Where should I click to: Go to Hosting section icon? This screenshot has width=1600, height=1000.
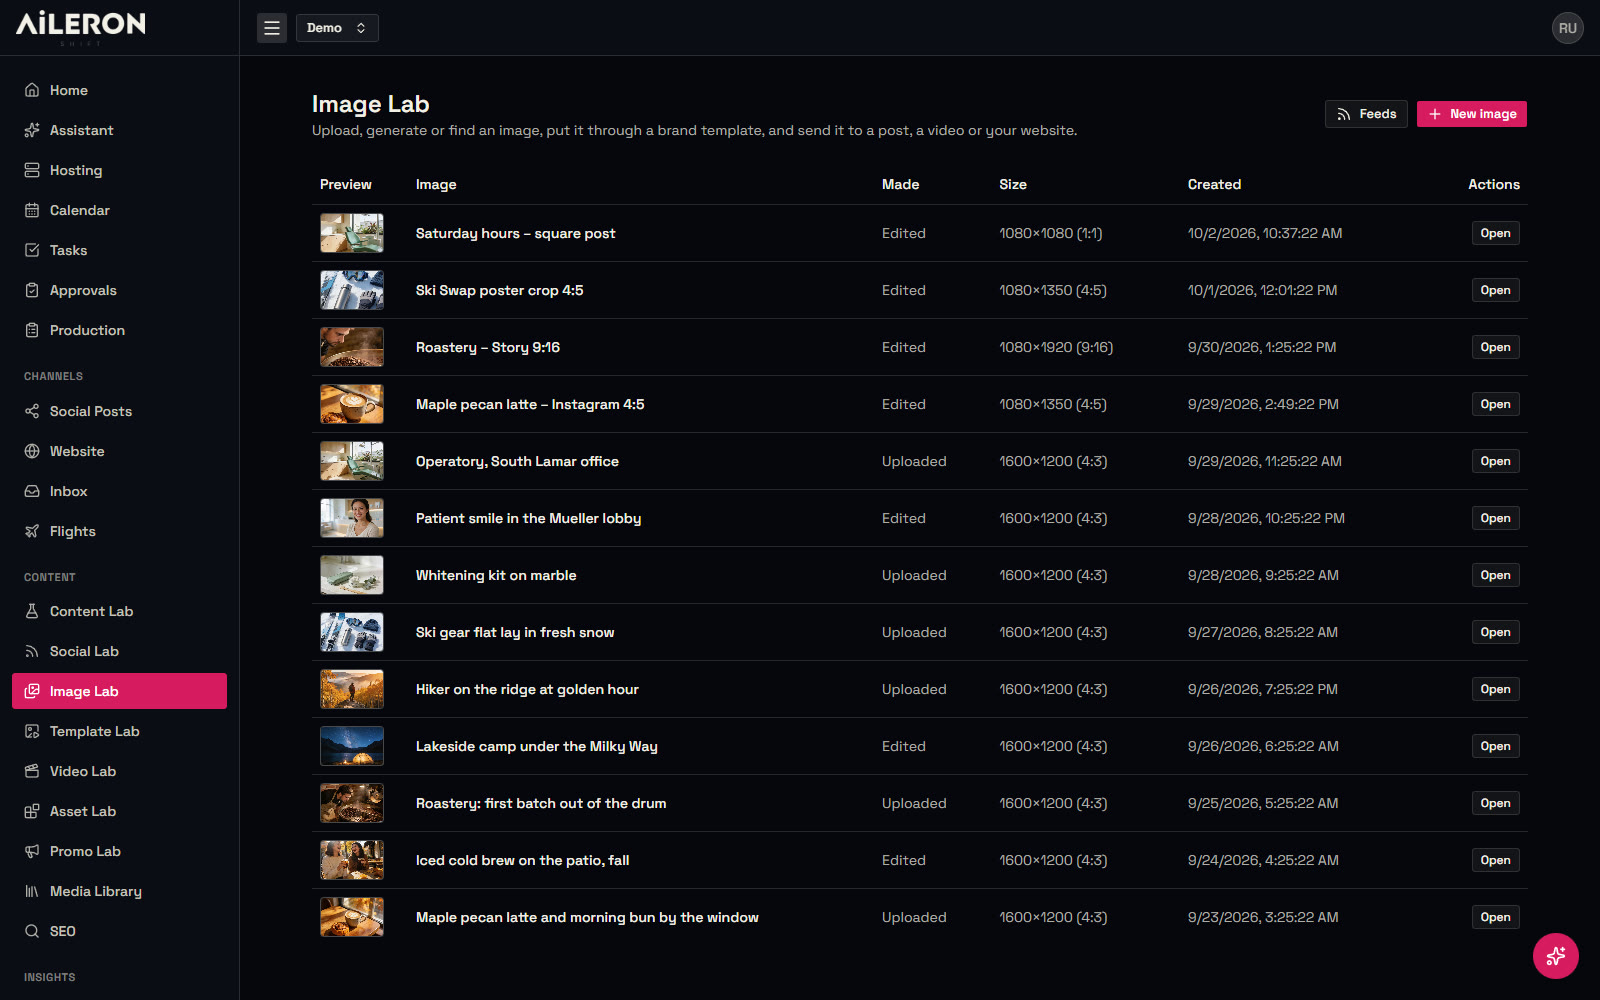point(32,170)
